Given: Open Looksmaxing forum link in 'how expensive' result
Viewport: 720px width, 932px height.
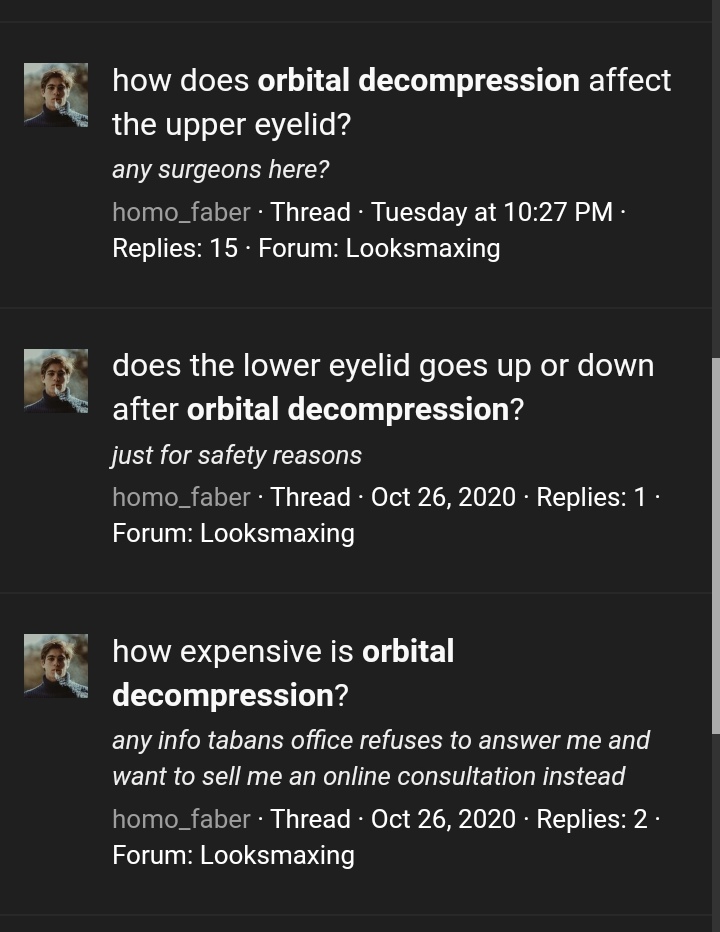Looking at the screenshot, I should [277, 855].
